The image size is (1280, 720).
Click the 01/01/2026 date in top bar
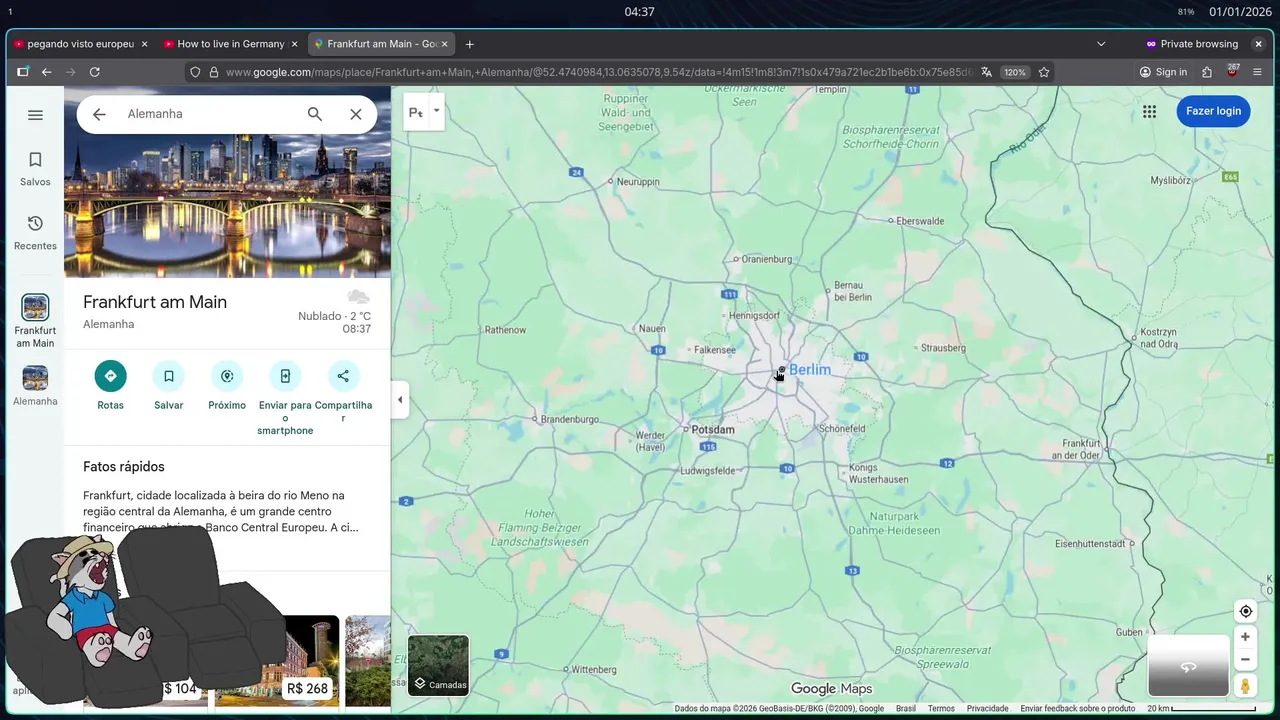click(x=1240, y=12)
